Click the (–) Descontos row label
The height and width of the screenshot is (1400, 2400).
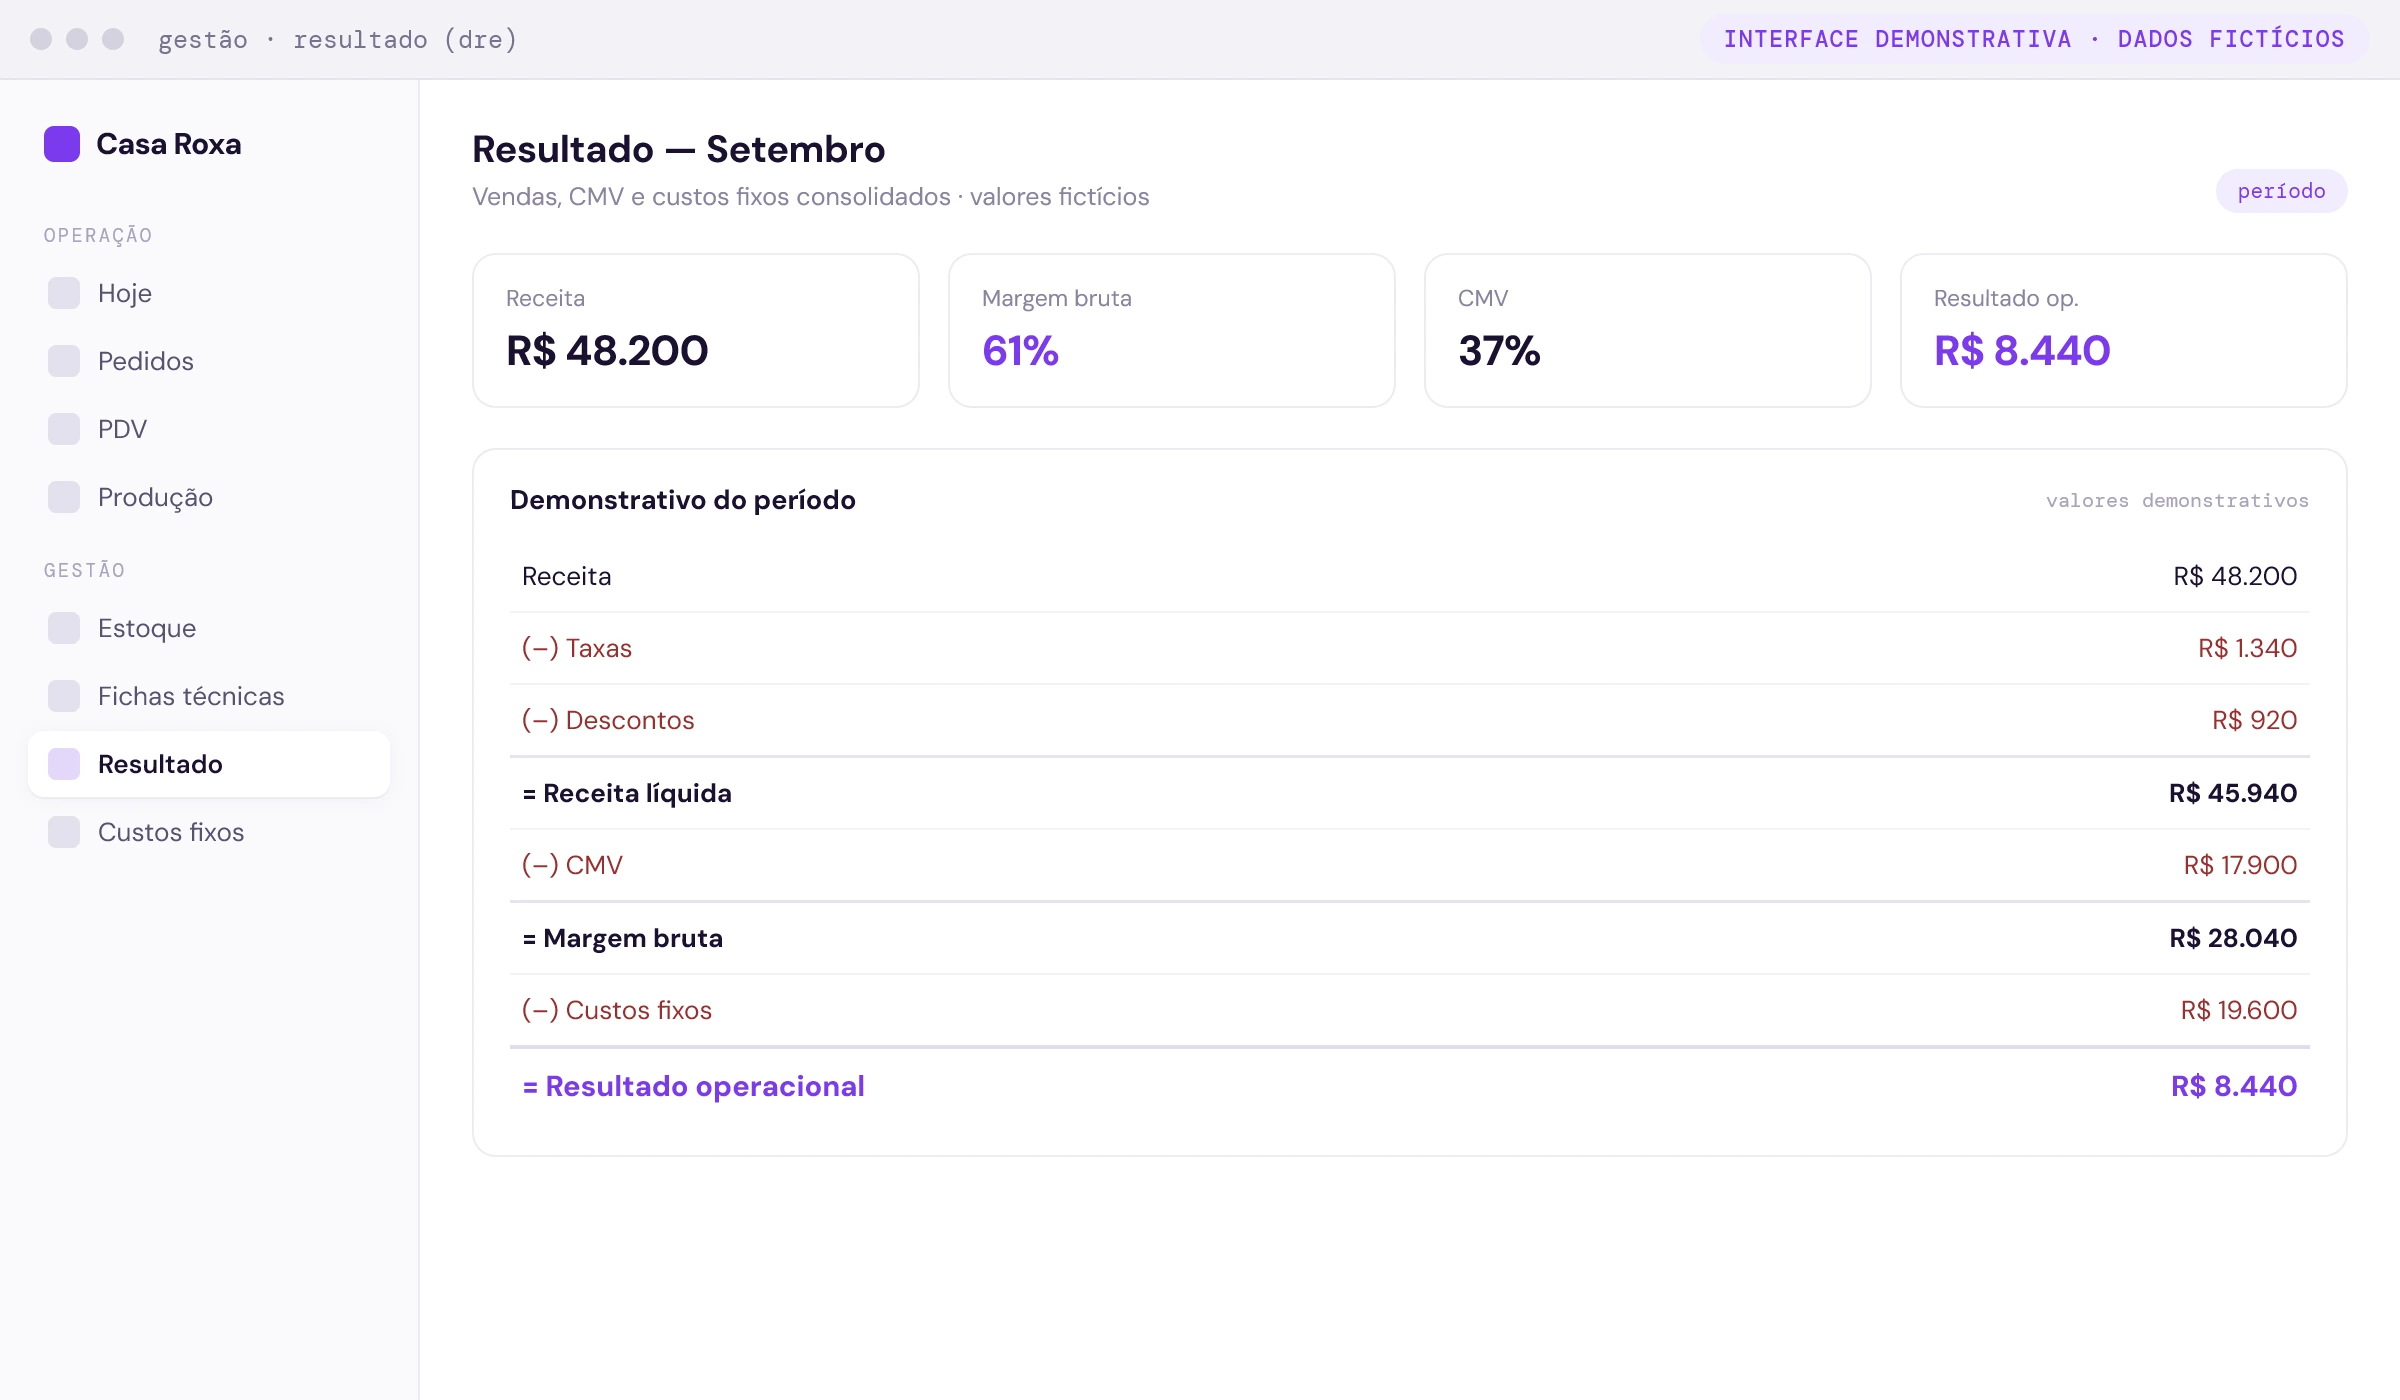tap(608, 720)
